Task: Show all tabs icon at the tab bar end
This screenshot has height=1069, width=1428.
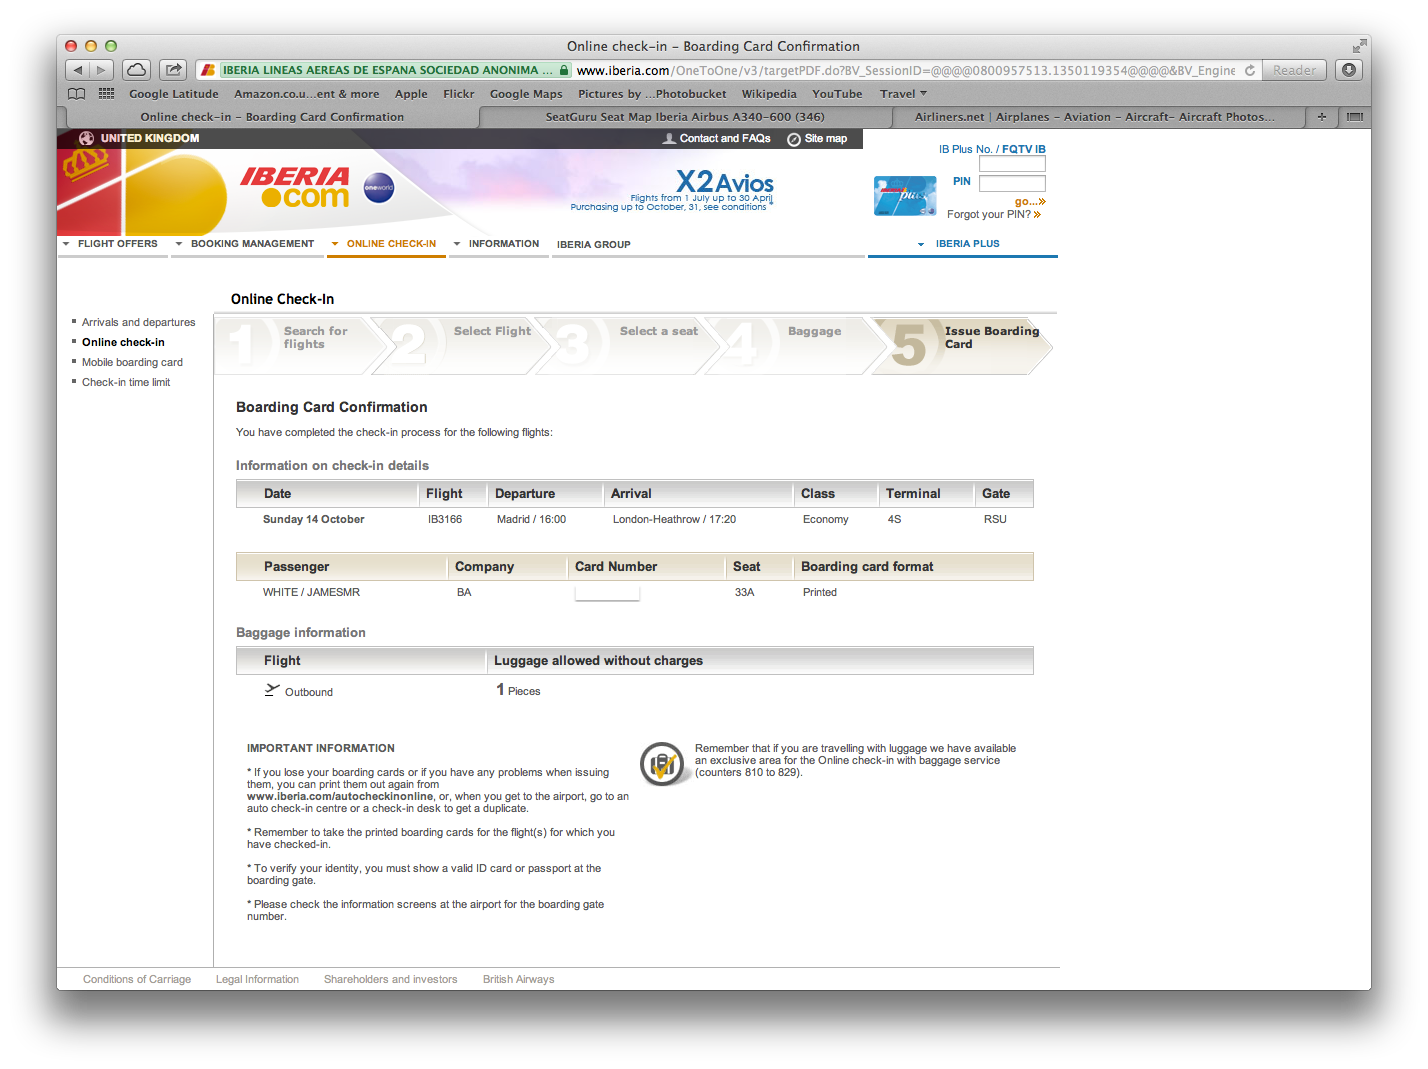Action: pyautogui.click(x=1355, y=117)
